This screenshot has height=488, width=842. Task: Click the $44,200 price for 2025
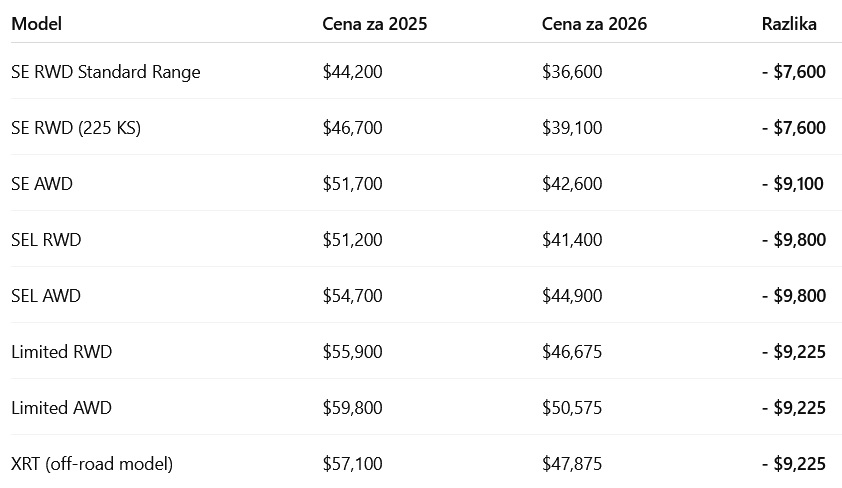pos(352,72)
